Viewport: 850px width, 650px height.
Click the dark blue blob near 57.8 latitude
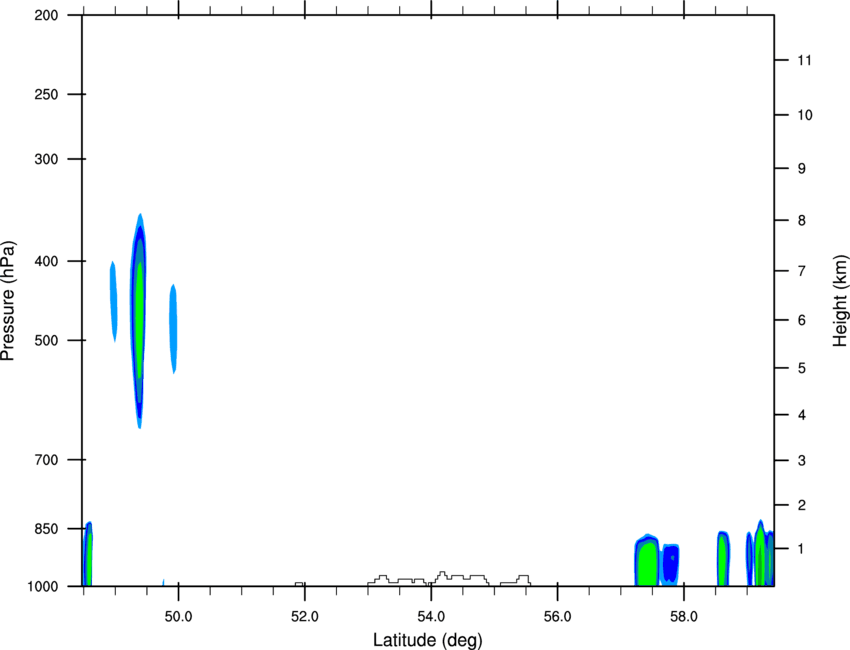click(x=670, y=564)
